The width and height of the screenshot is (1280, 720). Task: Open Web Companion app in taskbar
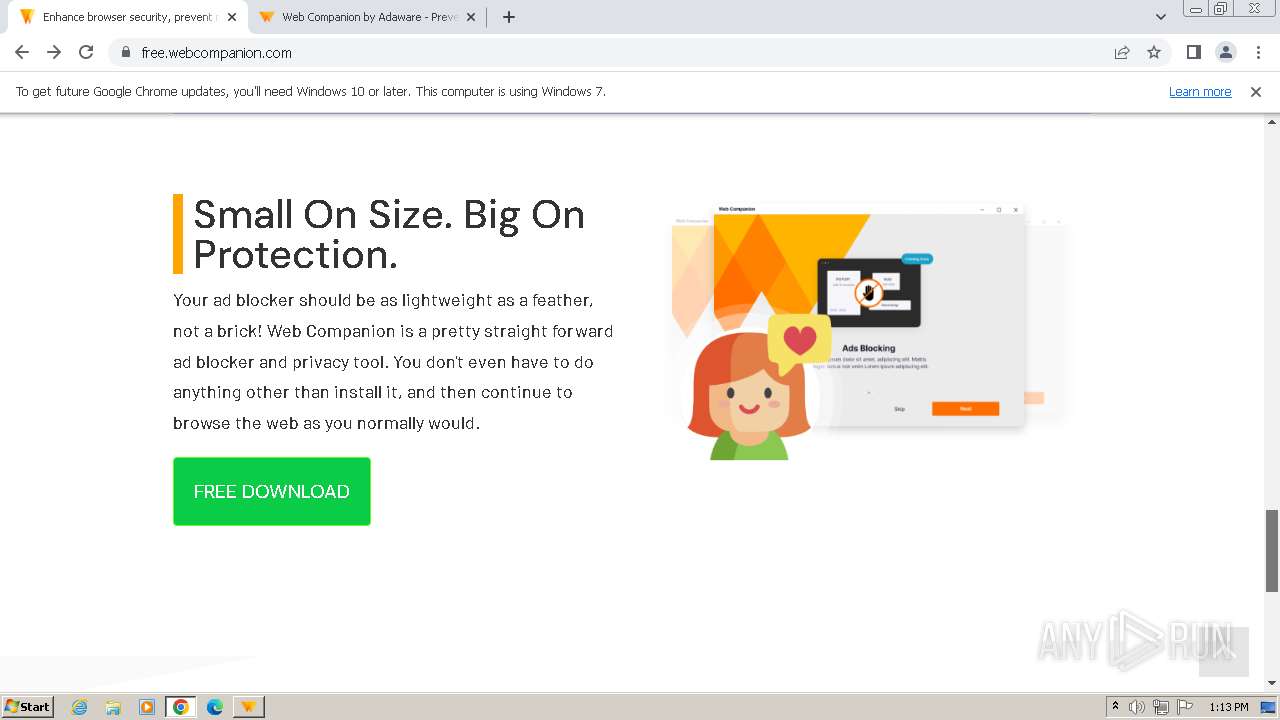tap(249, 707)
